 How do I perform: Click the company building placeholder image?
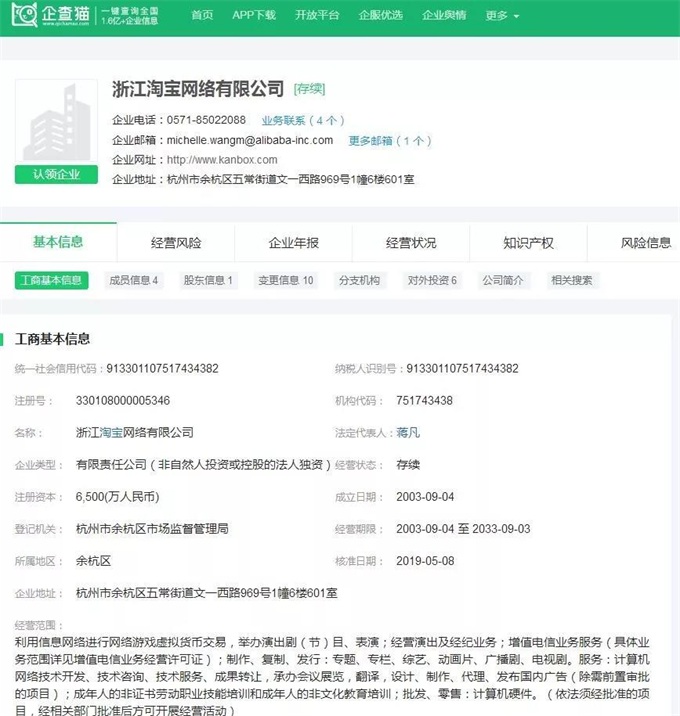56,121
